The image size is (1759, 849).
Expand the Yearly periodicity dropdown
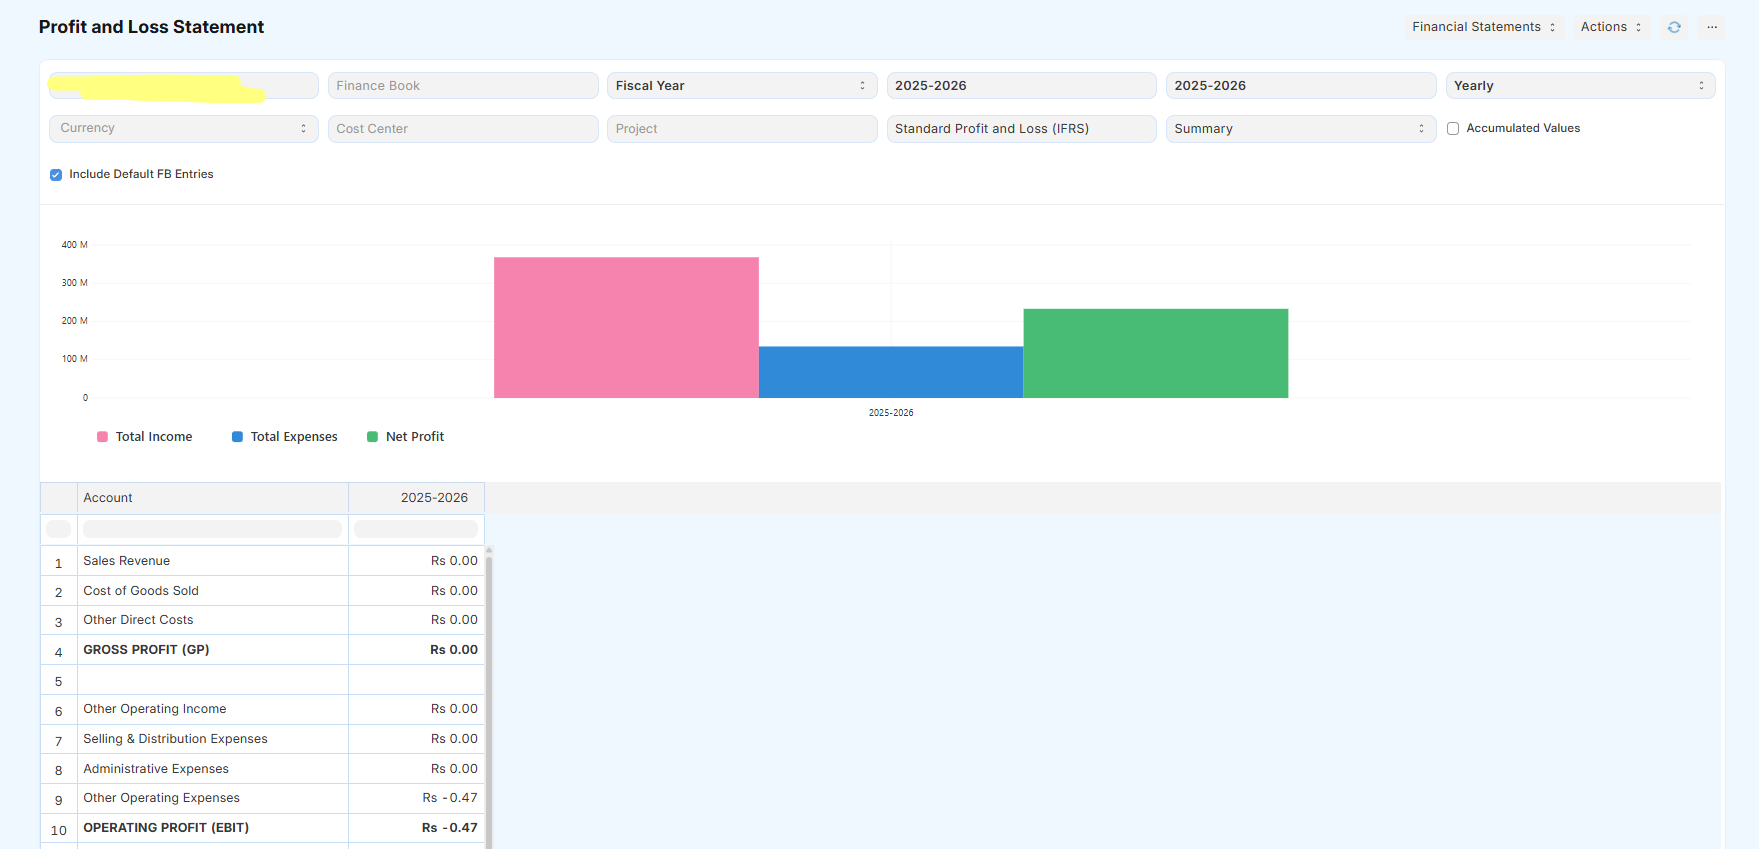click(x=1579, y=86)
